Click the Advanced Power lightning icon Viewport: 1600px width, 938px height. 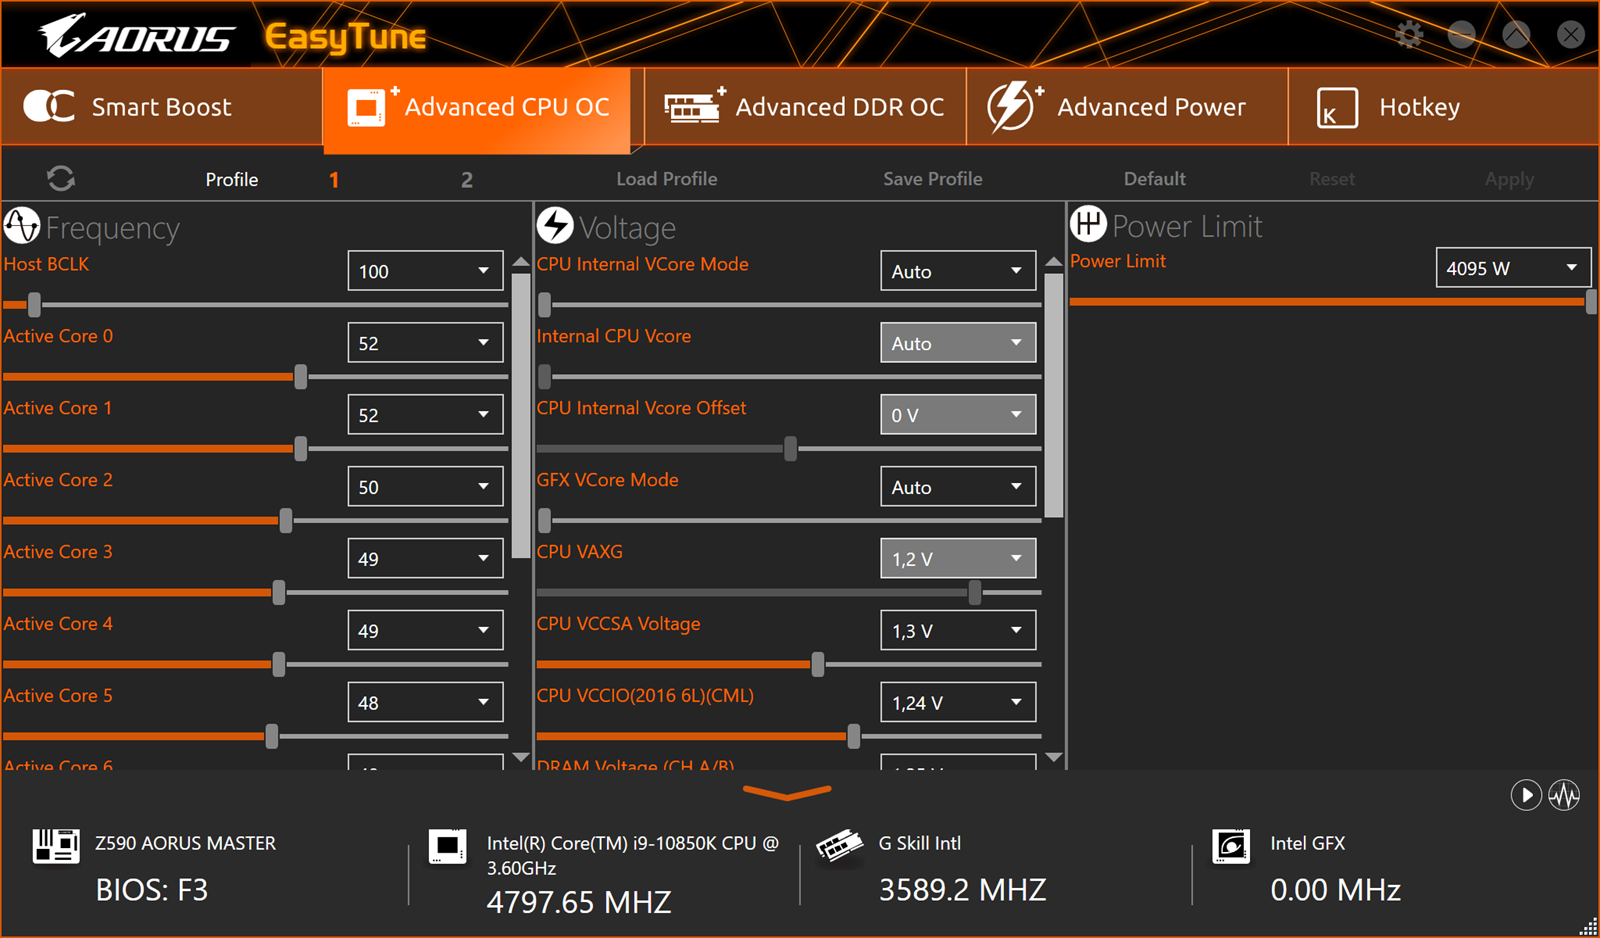1014,106
